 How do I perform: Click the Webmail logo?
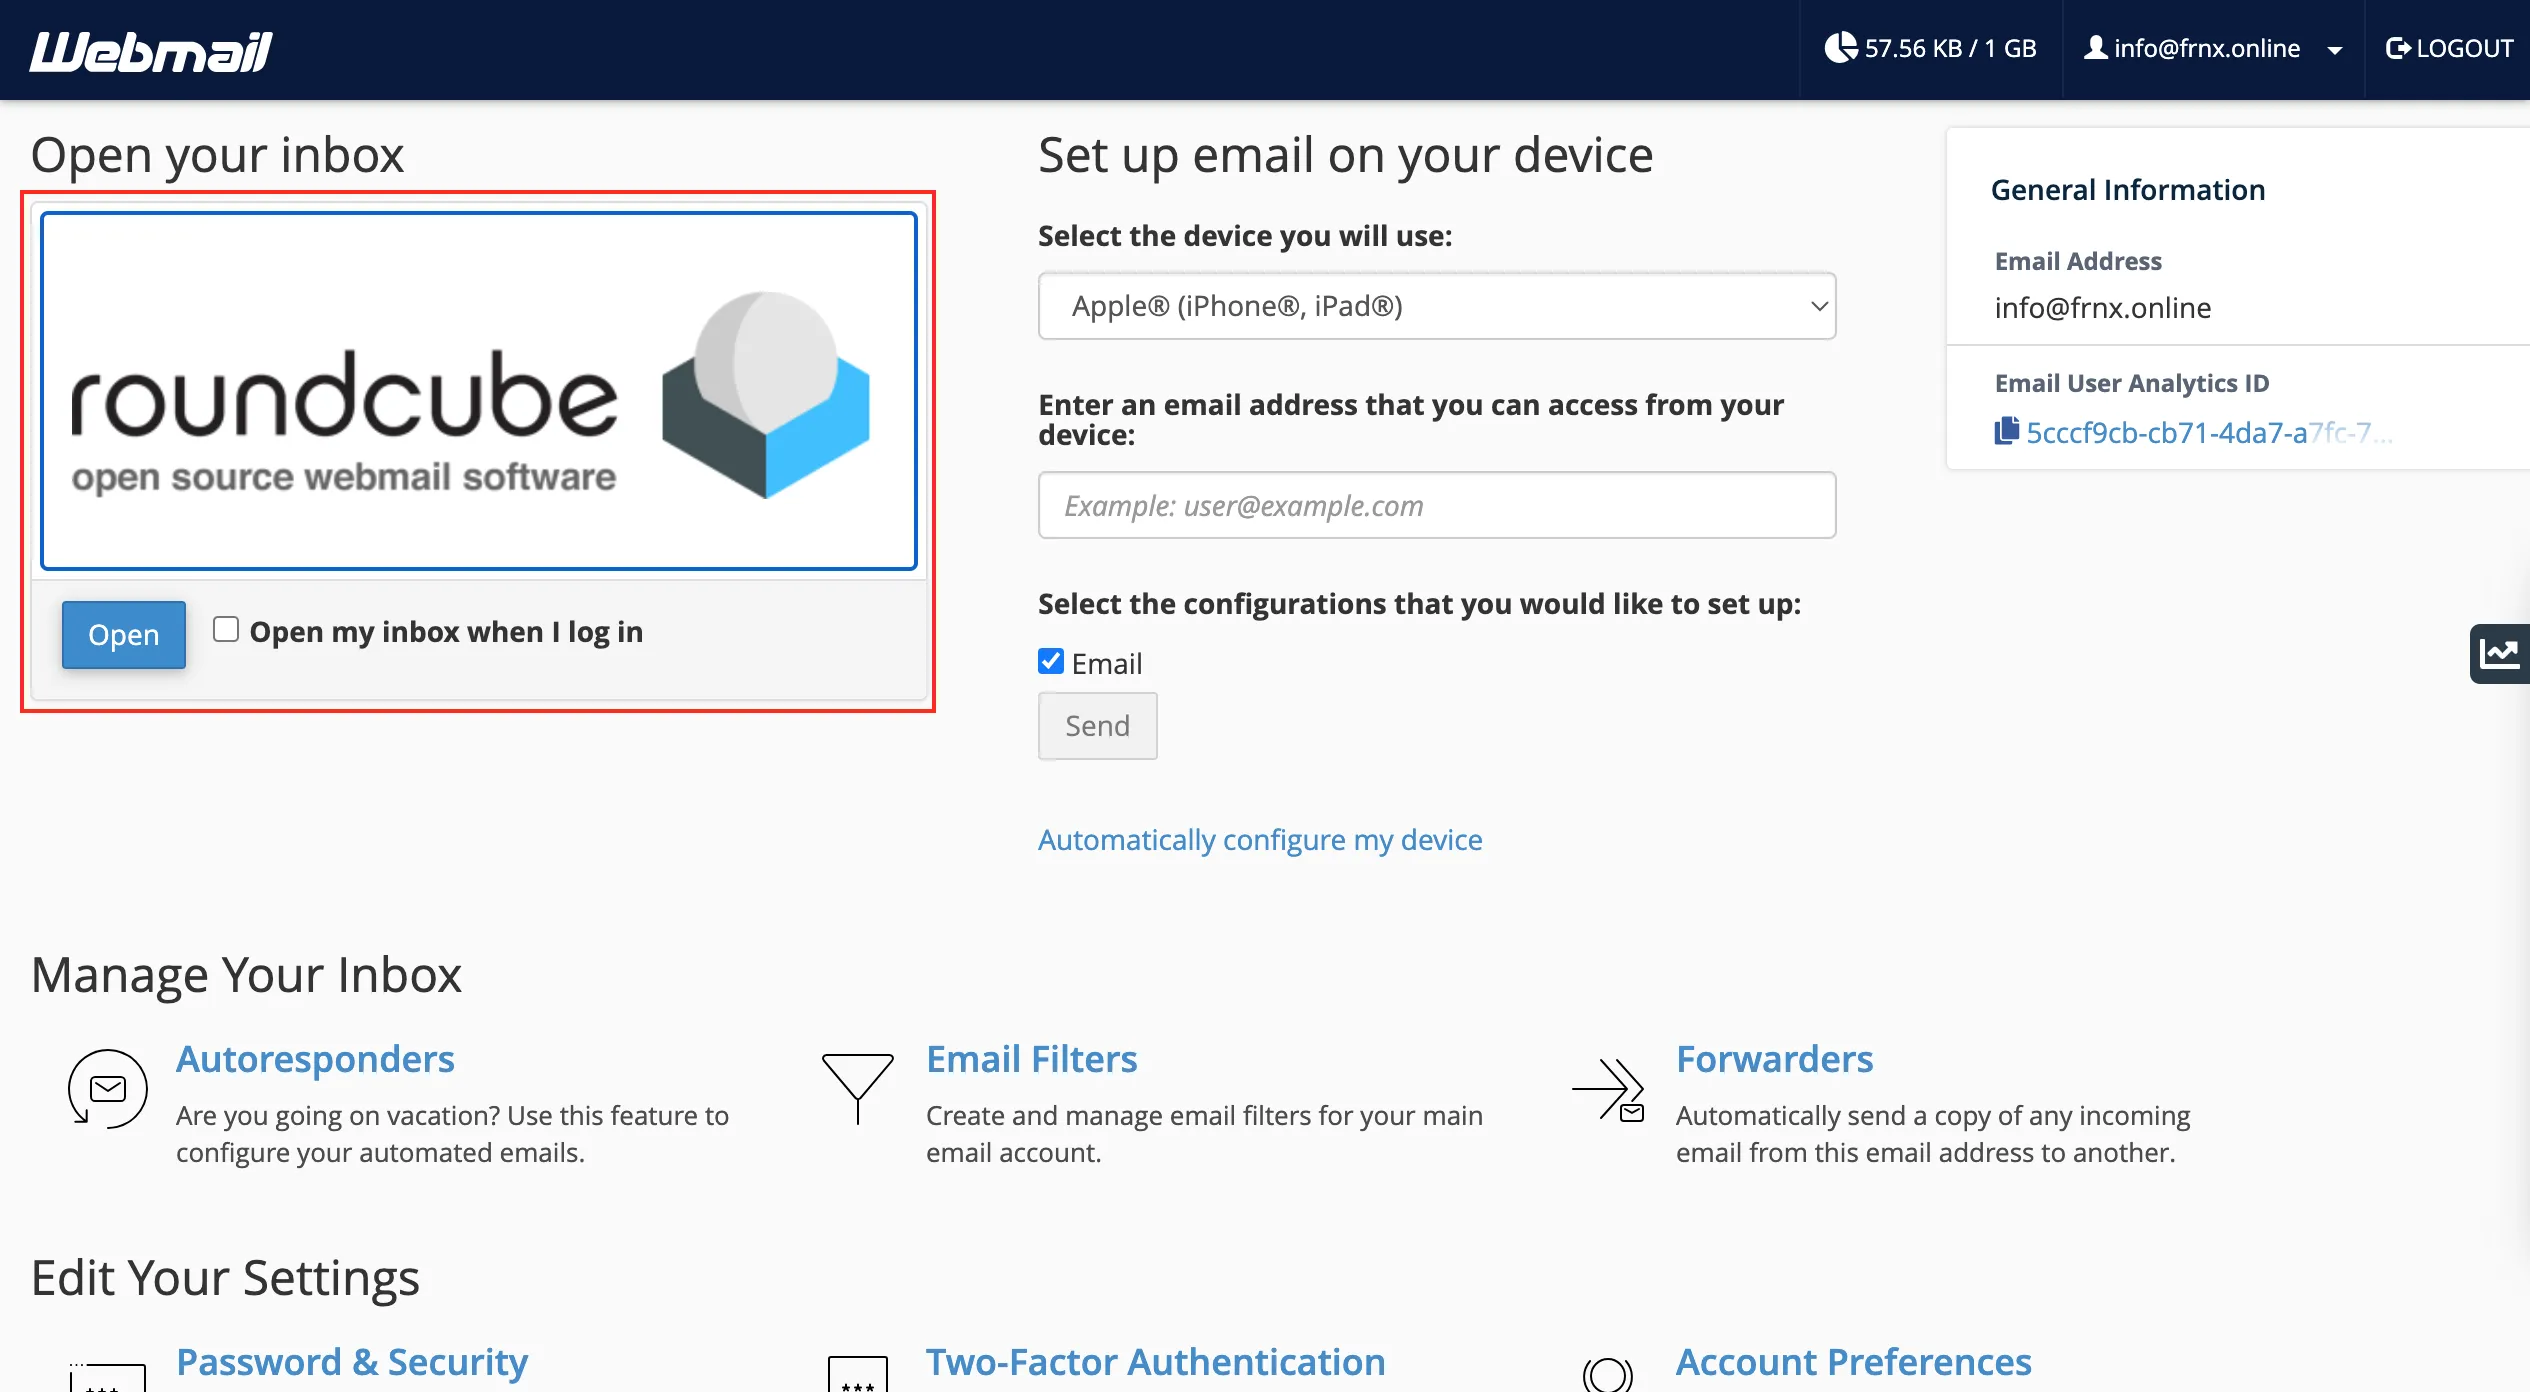151,51
